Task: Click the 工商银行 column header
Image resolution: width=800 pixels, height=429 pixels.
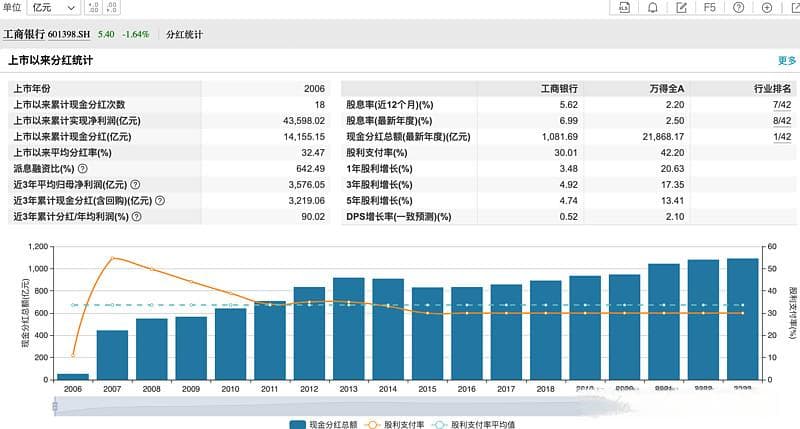Action: click(559, 89)
